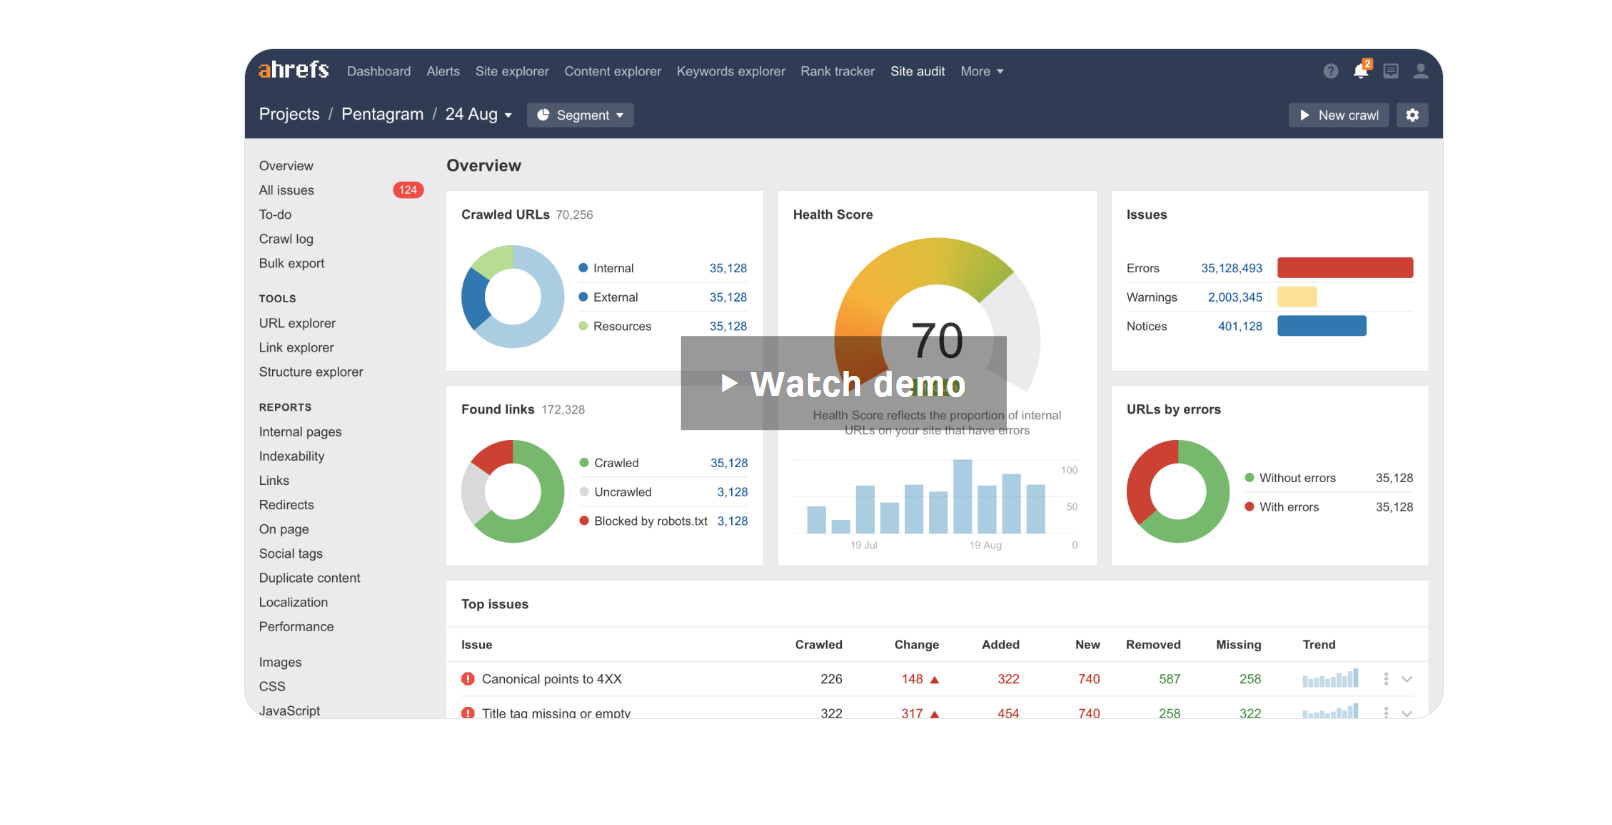The width and height of the screenshot is (1612, 825).
Task: Click the Warnings count 2,003,345
Action: (1235, 297)
